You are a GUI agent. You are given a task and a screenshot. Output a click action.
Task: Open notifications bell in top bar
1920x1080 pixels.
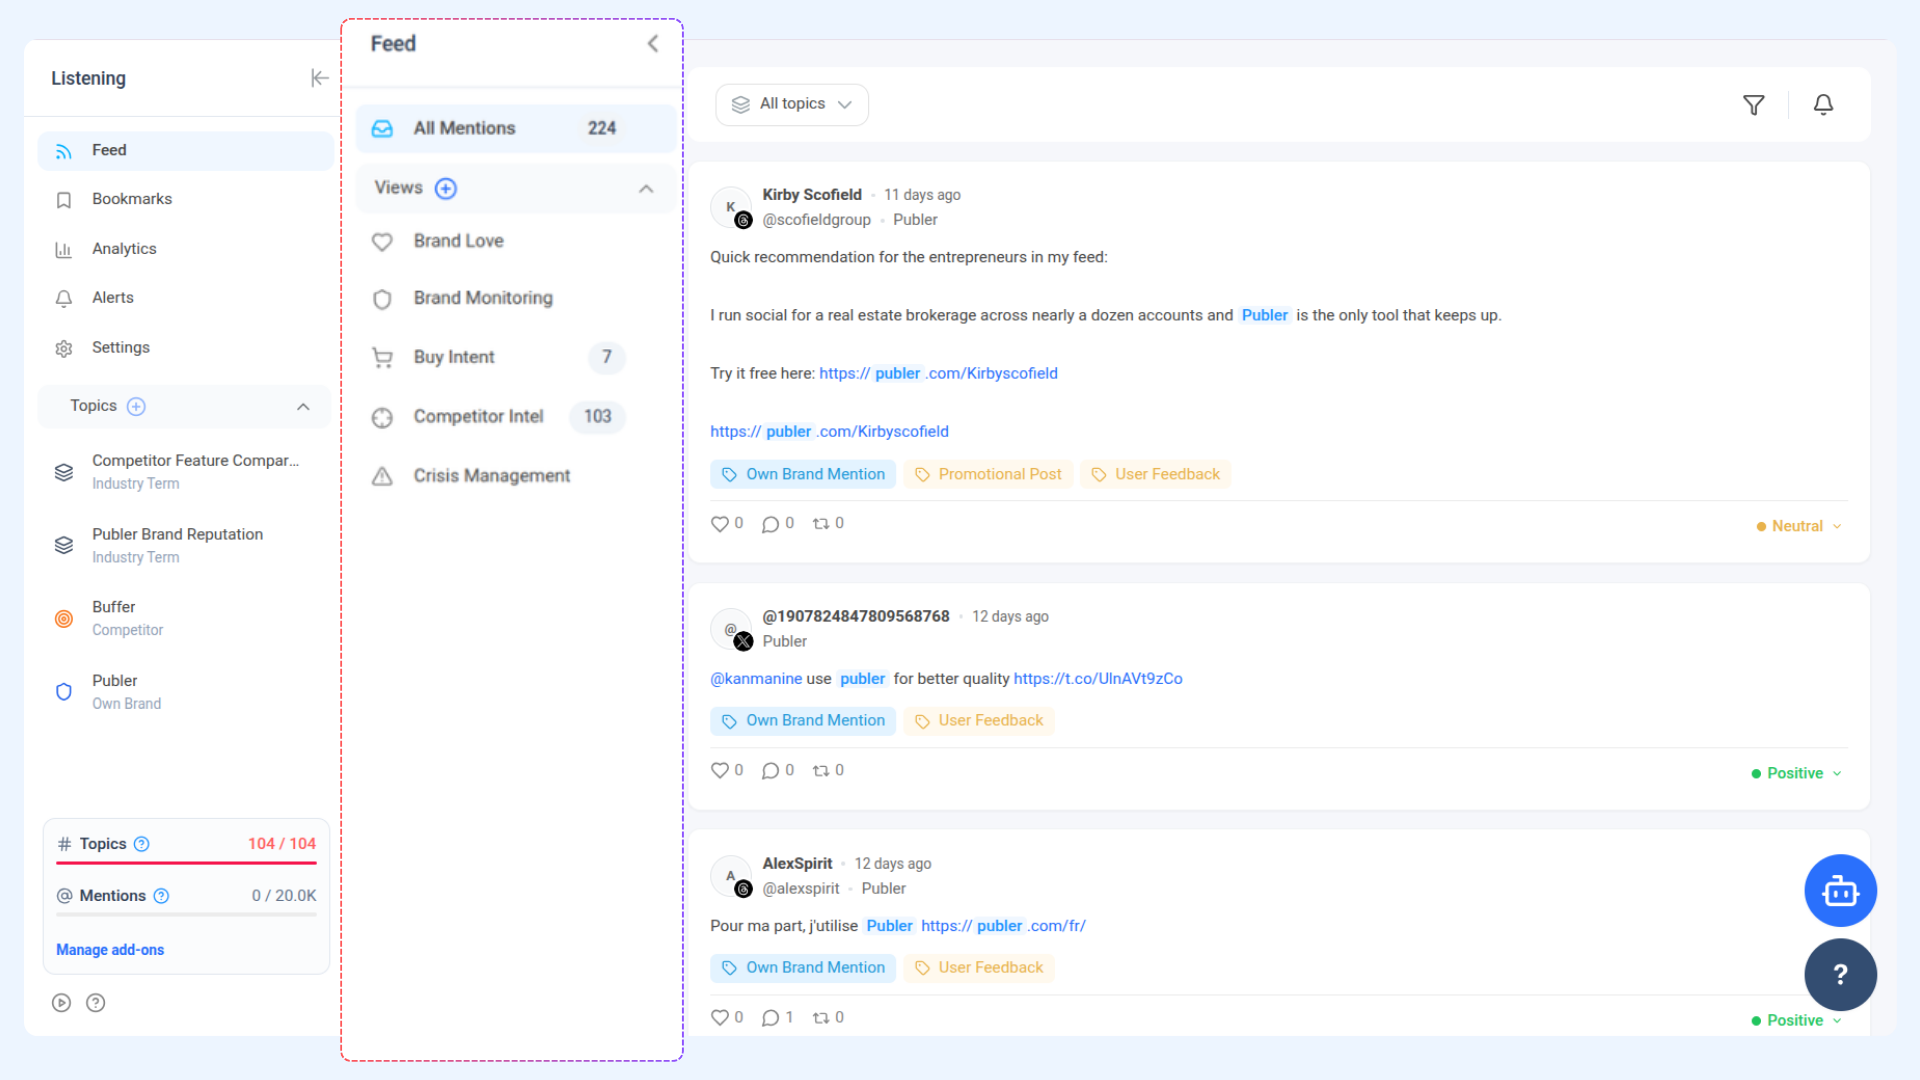(1823, 105)
